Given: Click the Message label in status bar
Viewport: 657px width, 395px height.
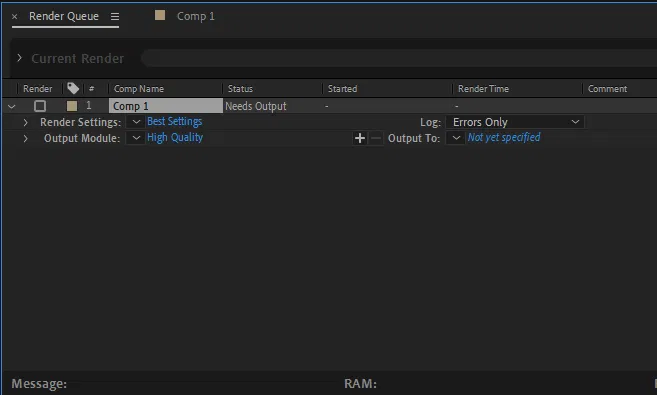Looking at the screenshot, I should [39, 383].
